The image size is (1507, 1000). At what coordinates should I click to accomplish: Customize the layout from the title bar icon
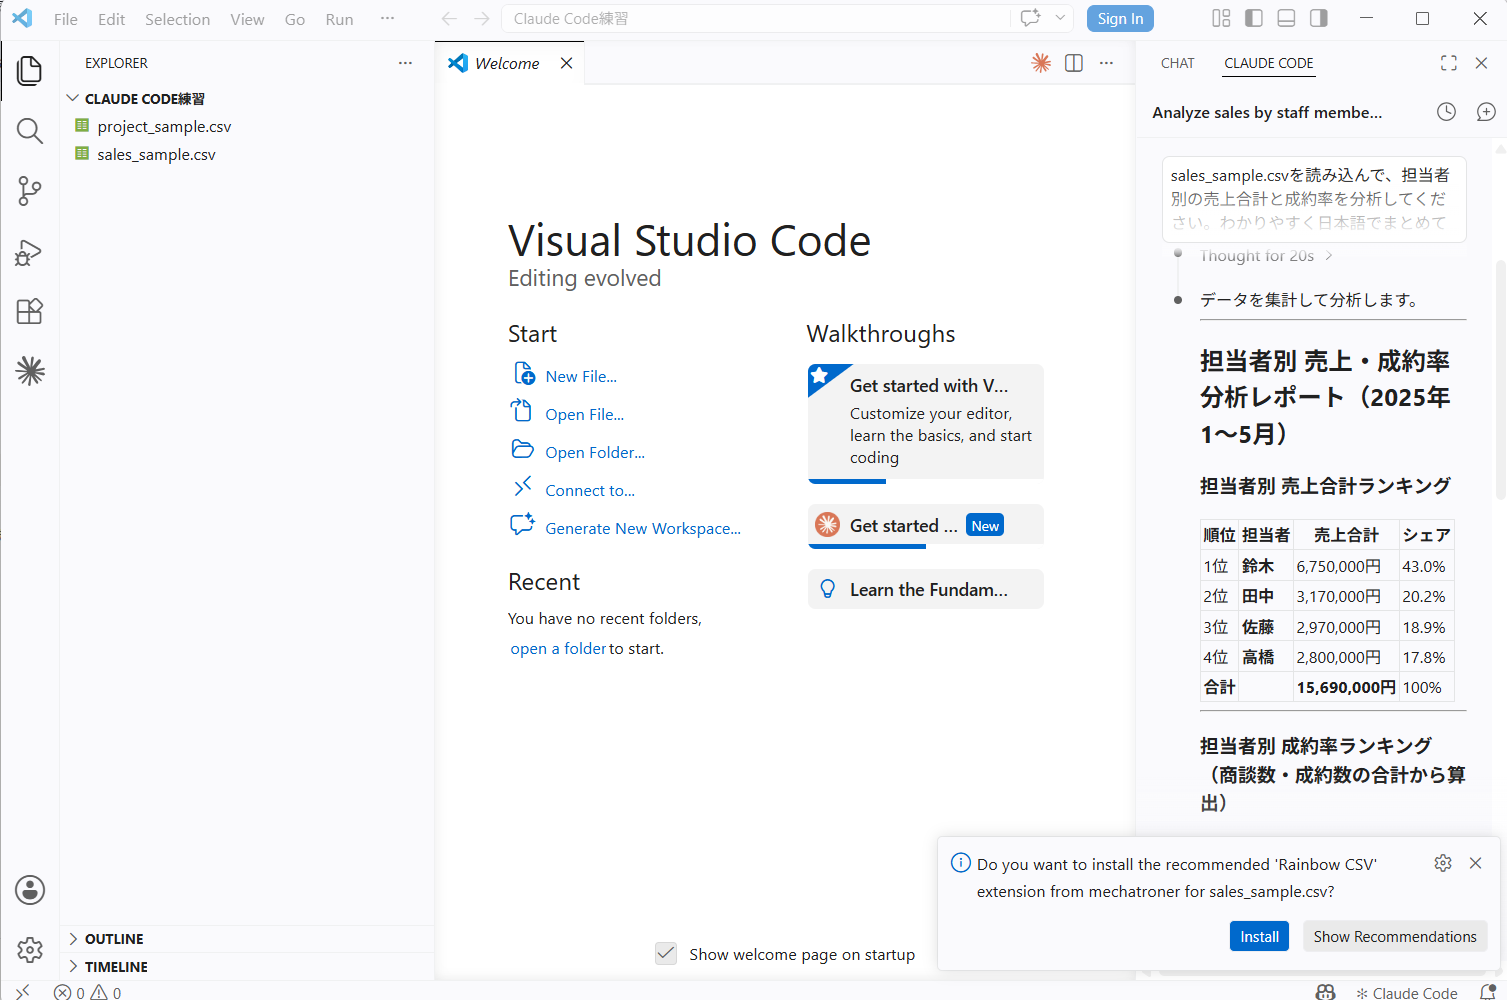pos(1221,18)
